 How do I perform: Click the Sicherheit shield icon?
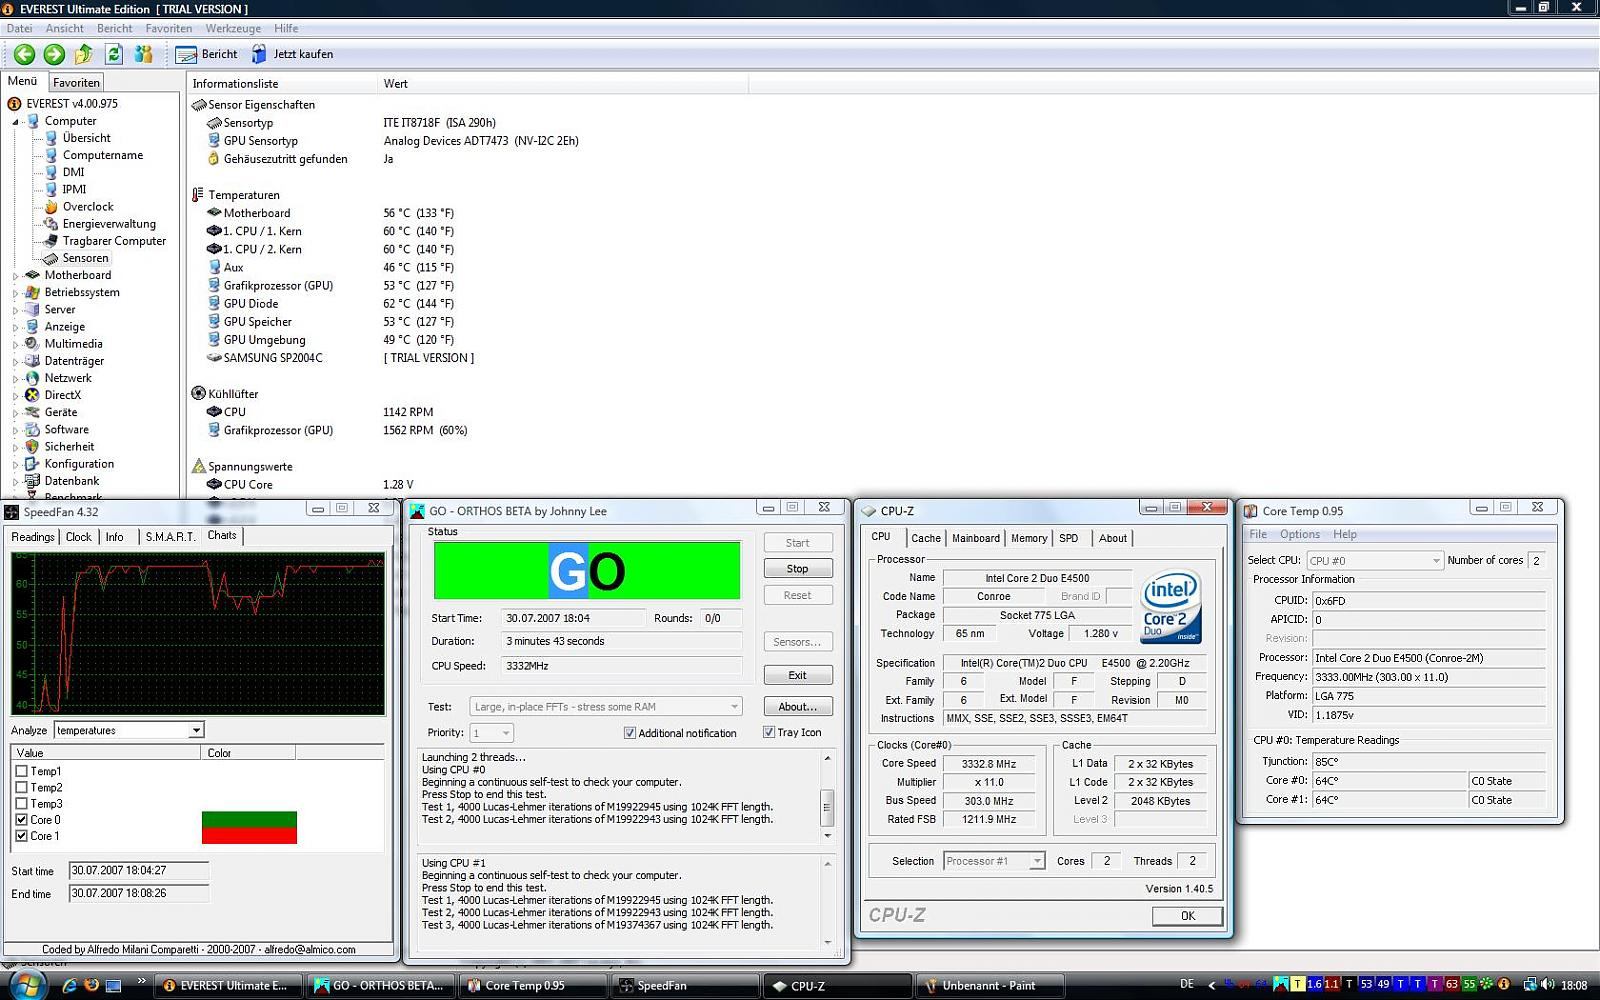[x=32, y=447]
